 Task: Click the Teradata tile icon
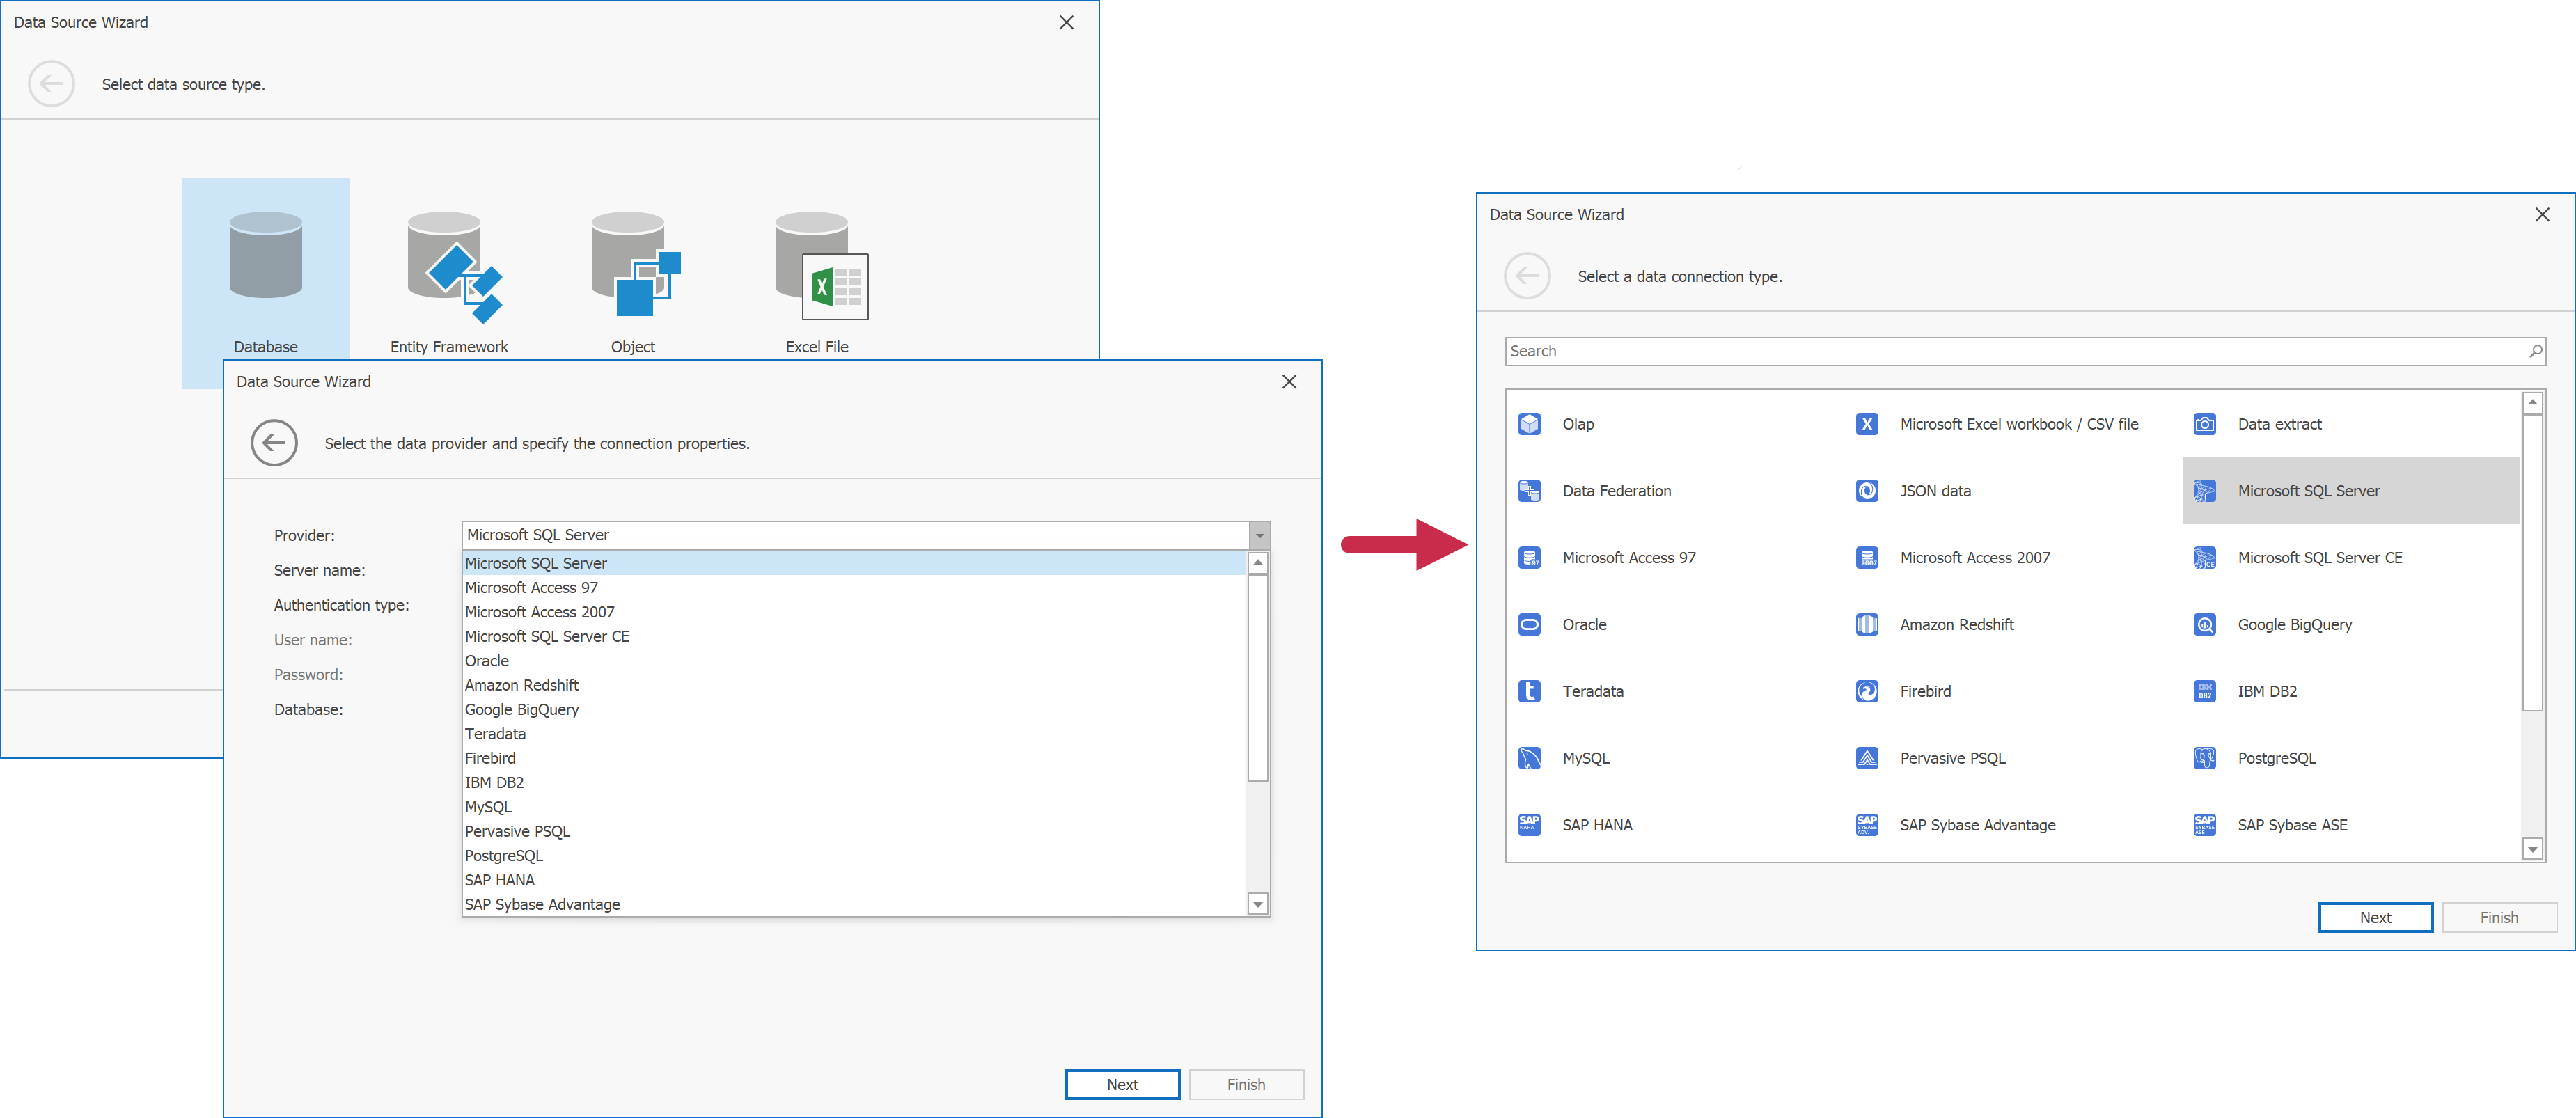[1529, 691]
